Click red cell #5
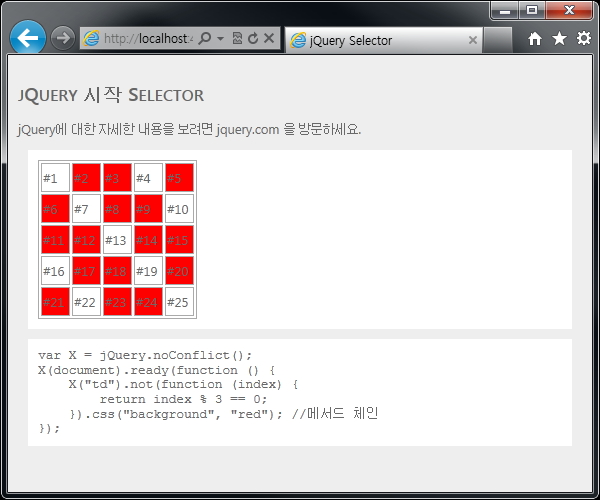 tap(179, 178)
